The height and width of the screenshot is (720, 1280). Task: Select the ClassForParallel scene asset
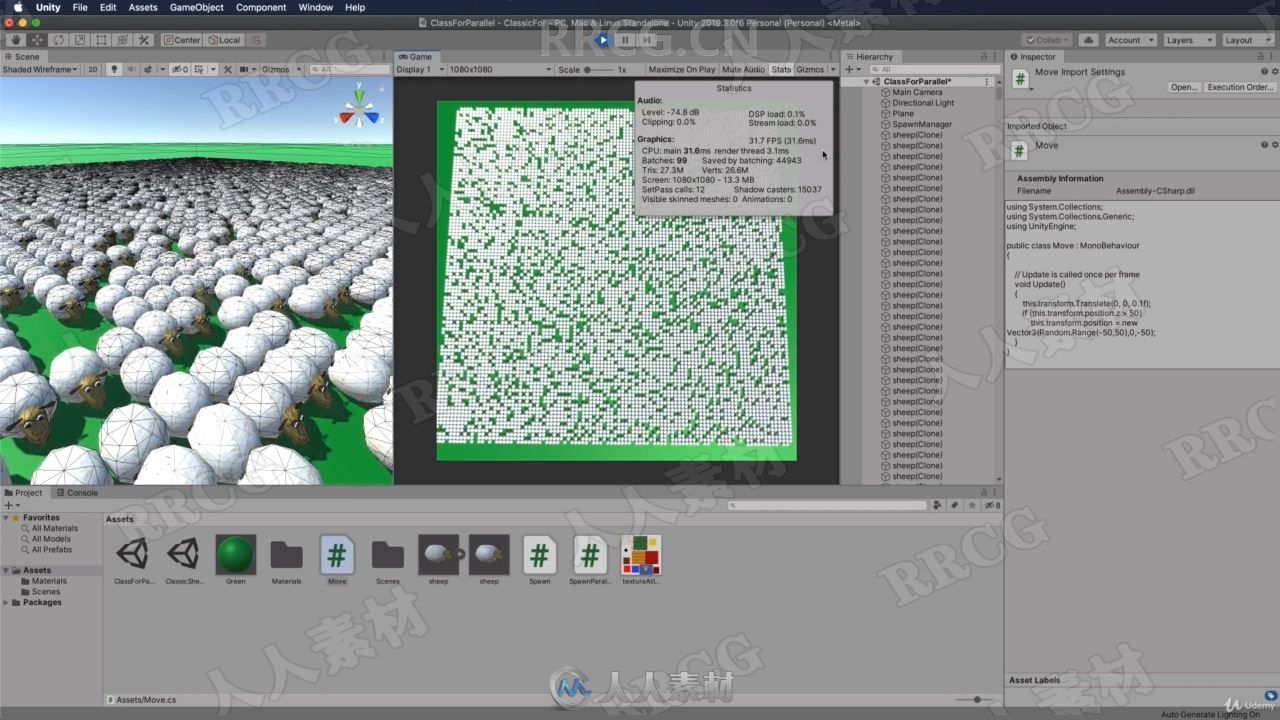tap(134, 555)
